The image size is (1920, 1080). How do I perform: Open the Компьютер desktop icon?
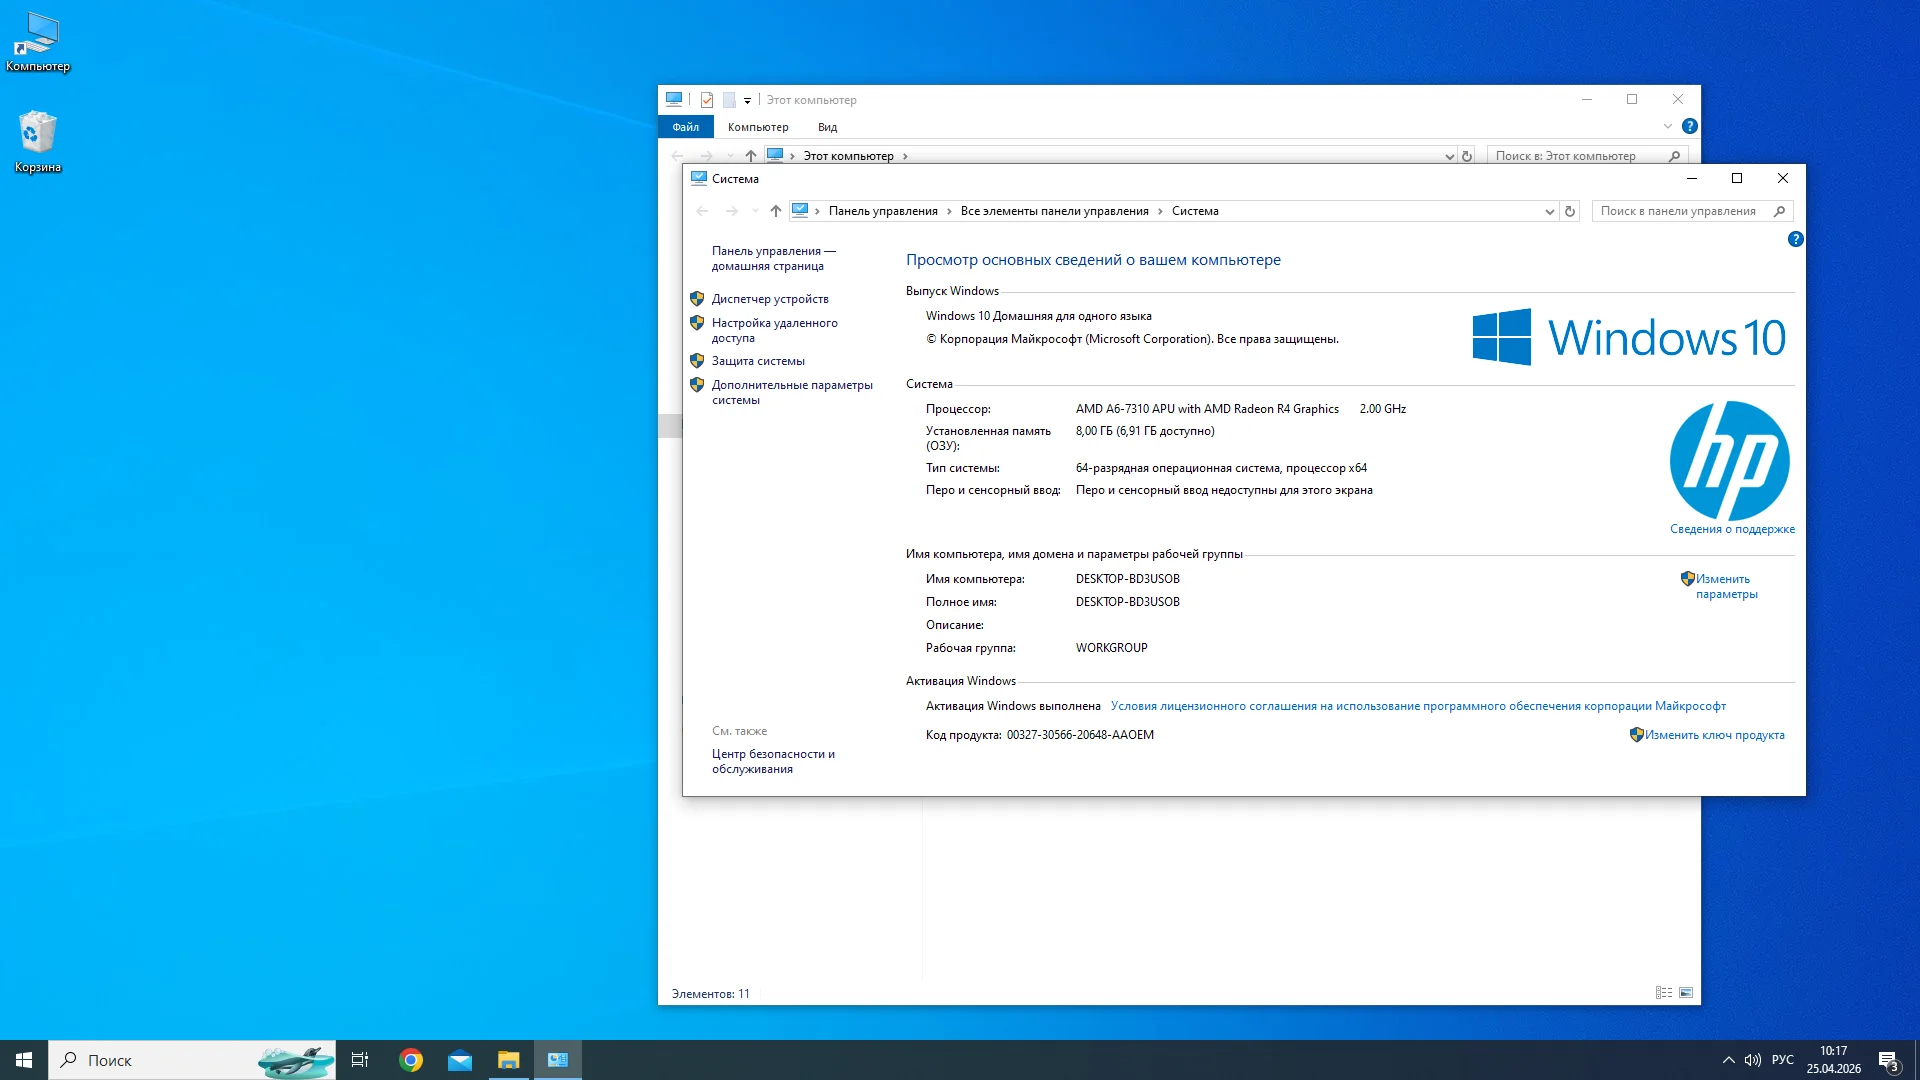[x=38, y=42]
